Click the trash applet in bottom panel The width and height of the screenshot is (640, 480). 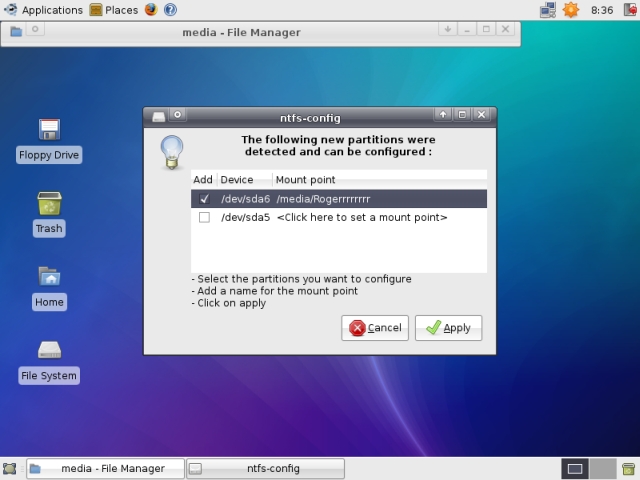(629, 468)
